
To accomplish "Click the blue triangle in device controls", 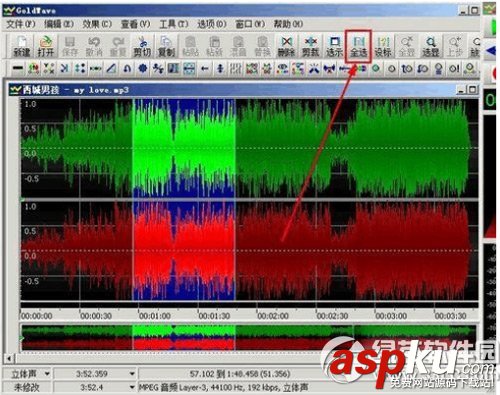I will (491, 51).
